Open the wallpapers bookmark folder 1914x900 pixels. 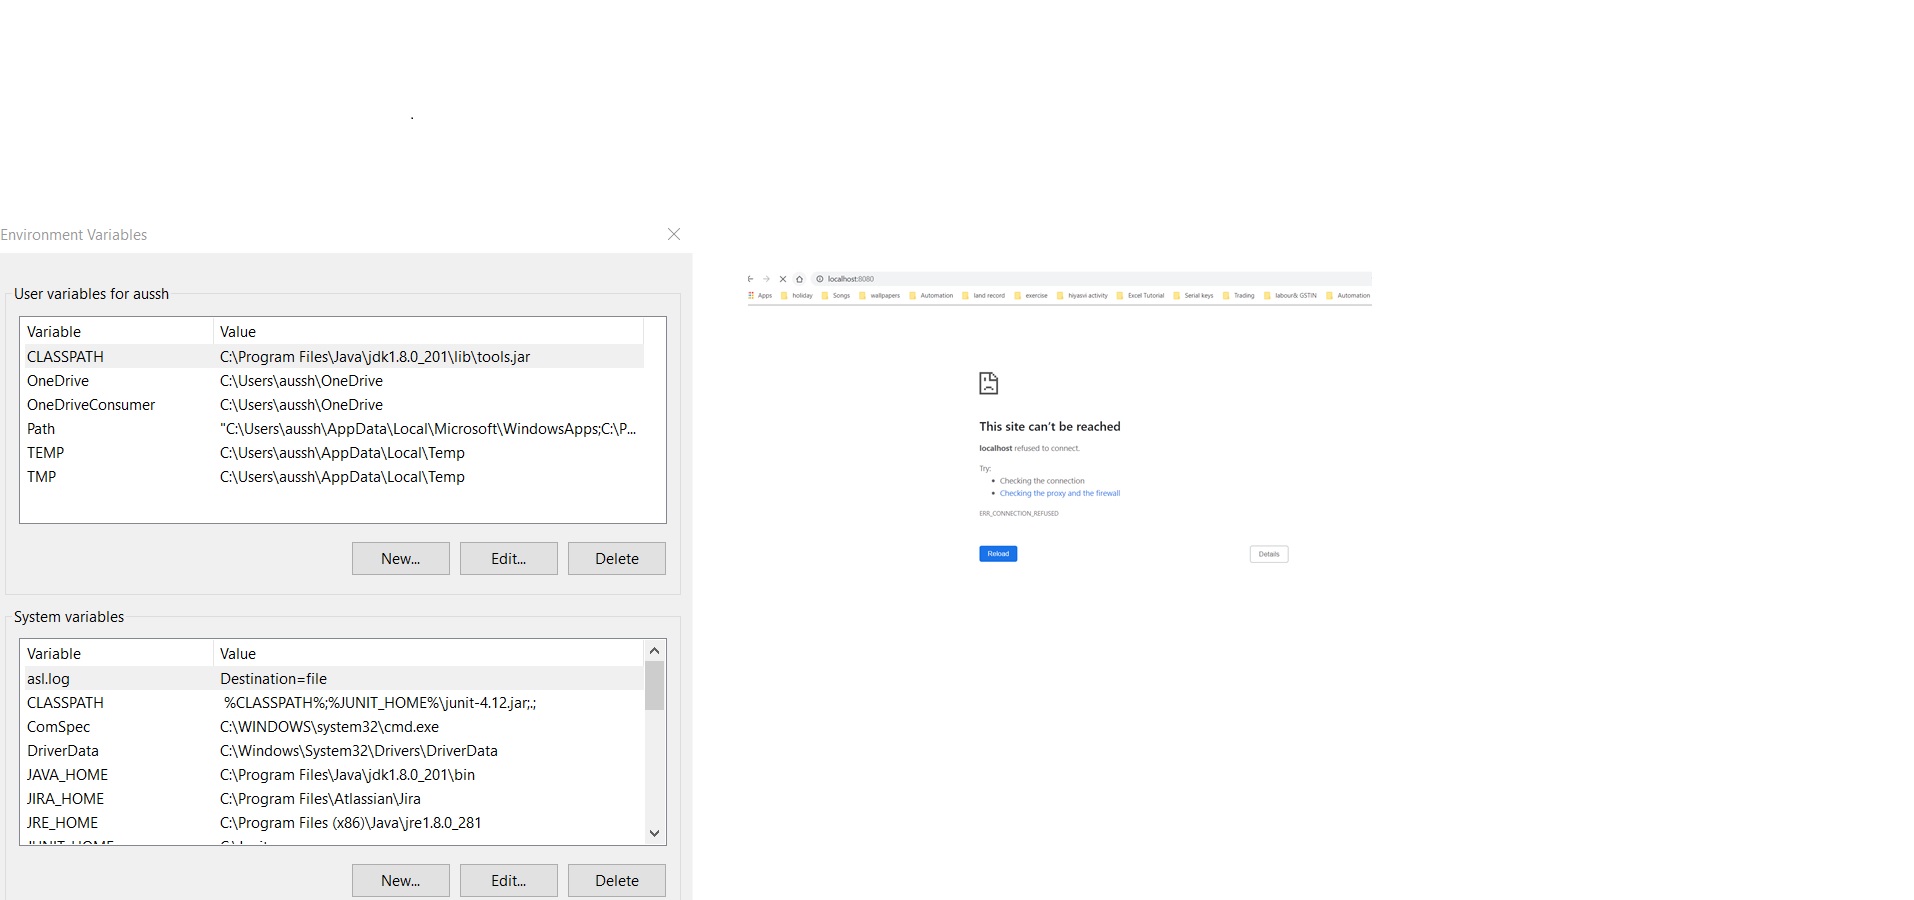click(880, 295)
